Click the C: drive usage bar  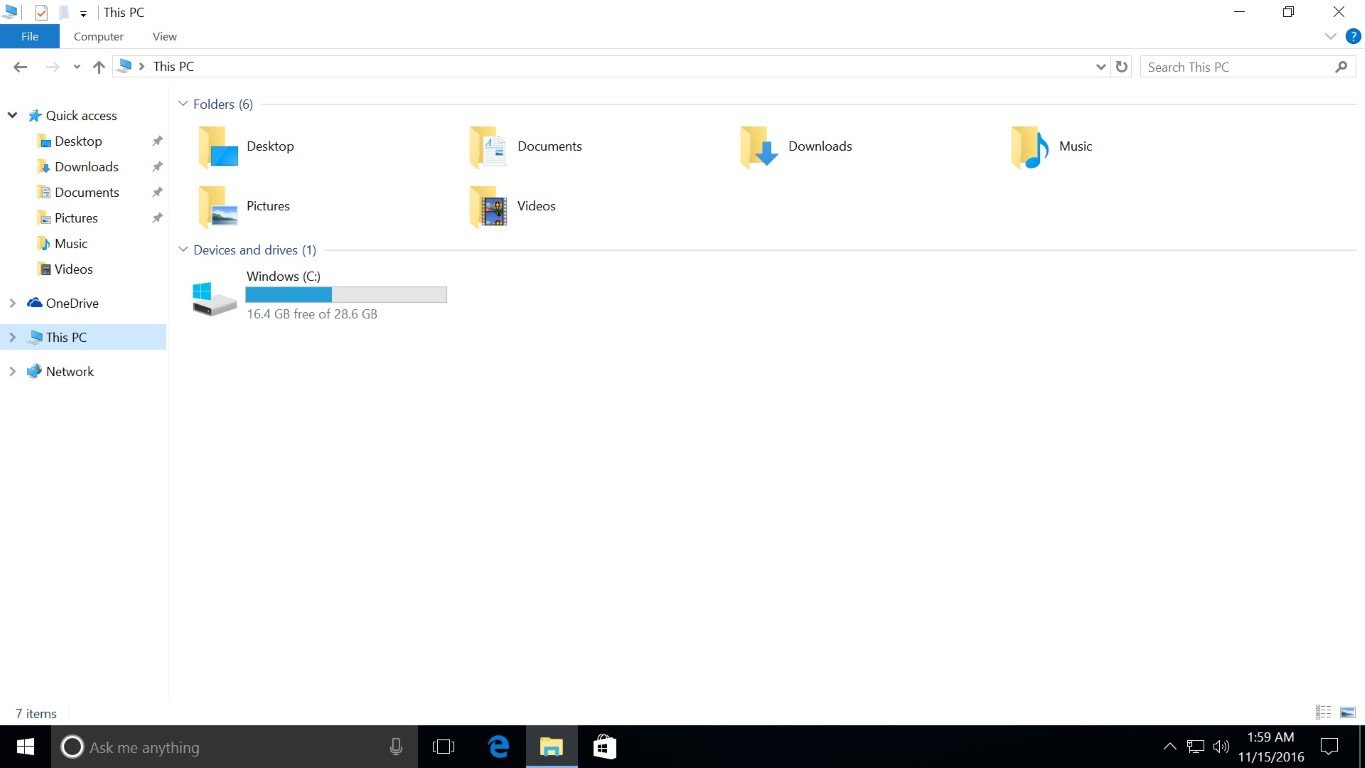click(346, 294)
